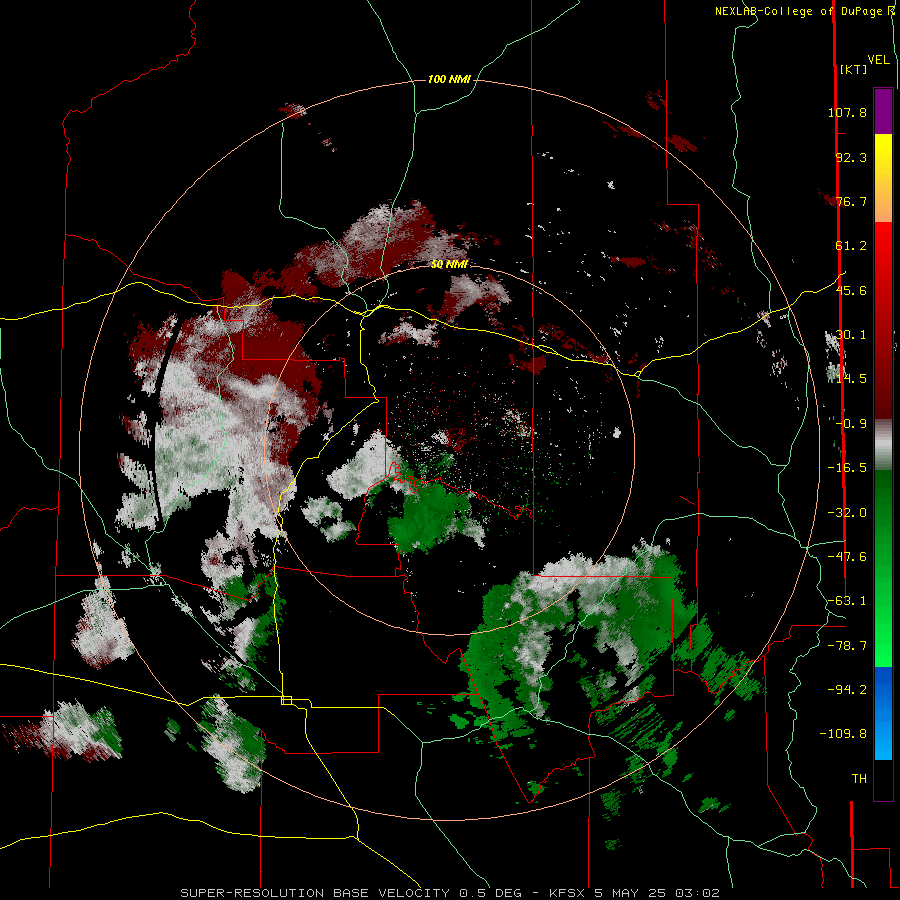
Task: Click the 100 NMI range ring label
Action: tap(449, 79)
